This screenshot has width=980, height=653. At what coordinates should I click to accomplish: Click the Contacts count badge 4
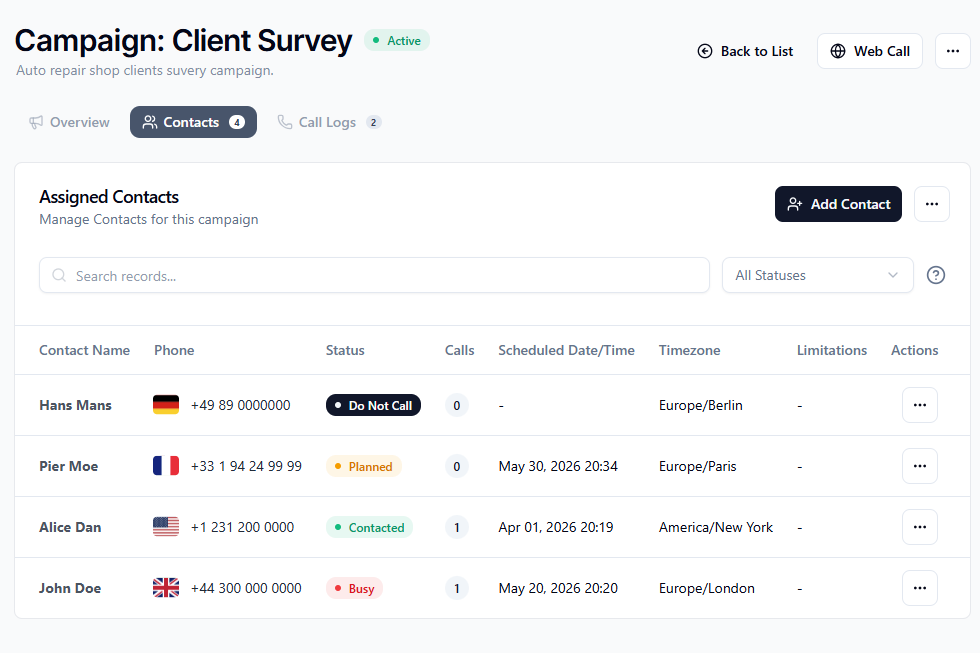(237, 122)
